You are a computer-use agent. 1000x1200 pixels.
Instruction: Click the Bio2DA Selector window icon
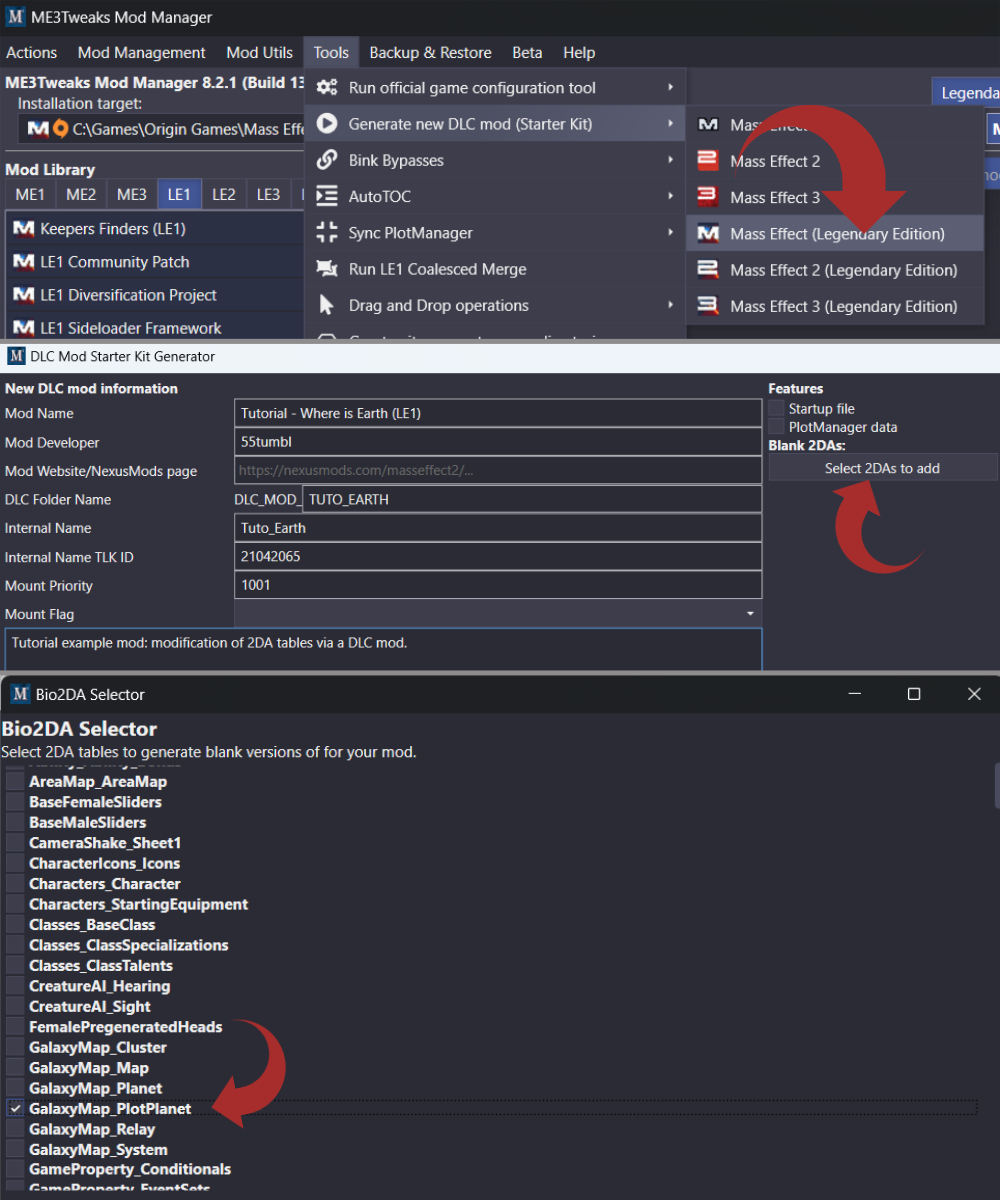point(19,694)
